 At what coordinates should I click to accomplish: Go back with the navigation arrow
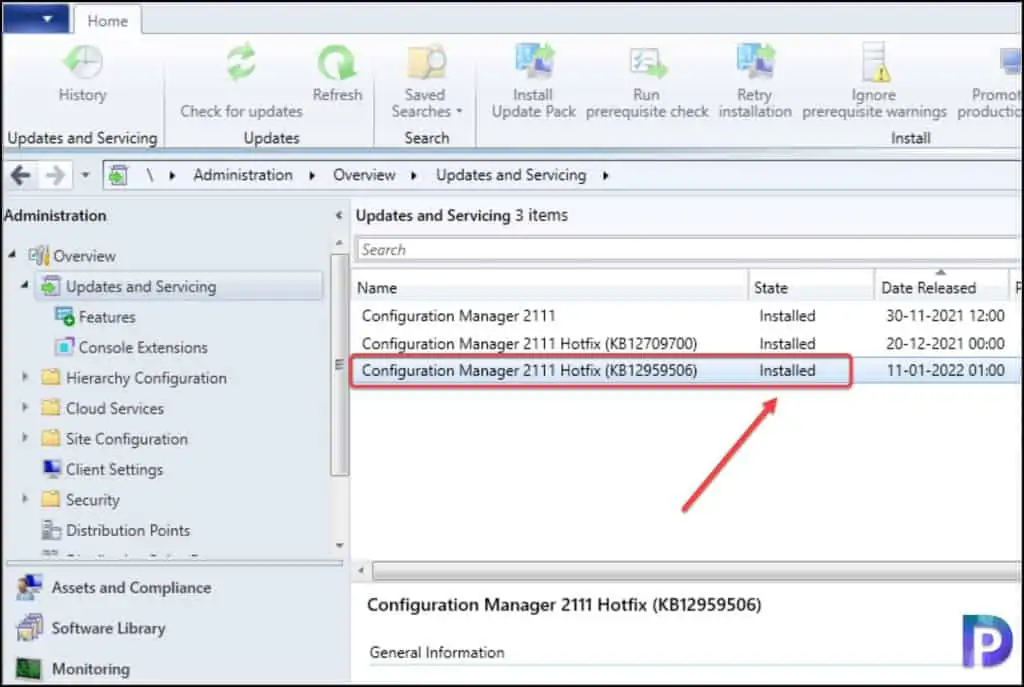21,175
